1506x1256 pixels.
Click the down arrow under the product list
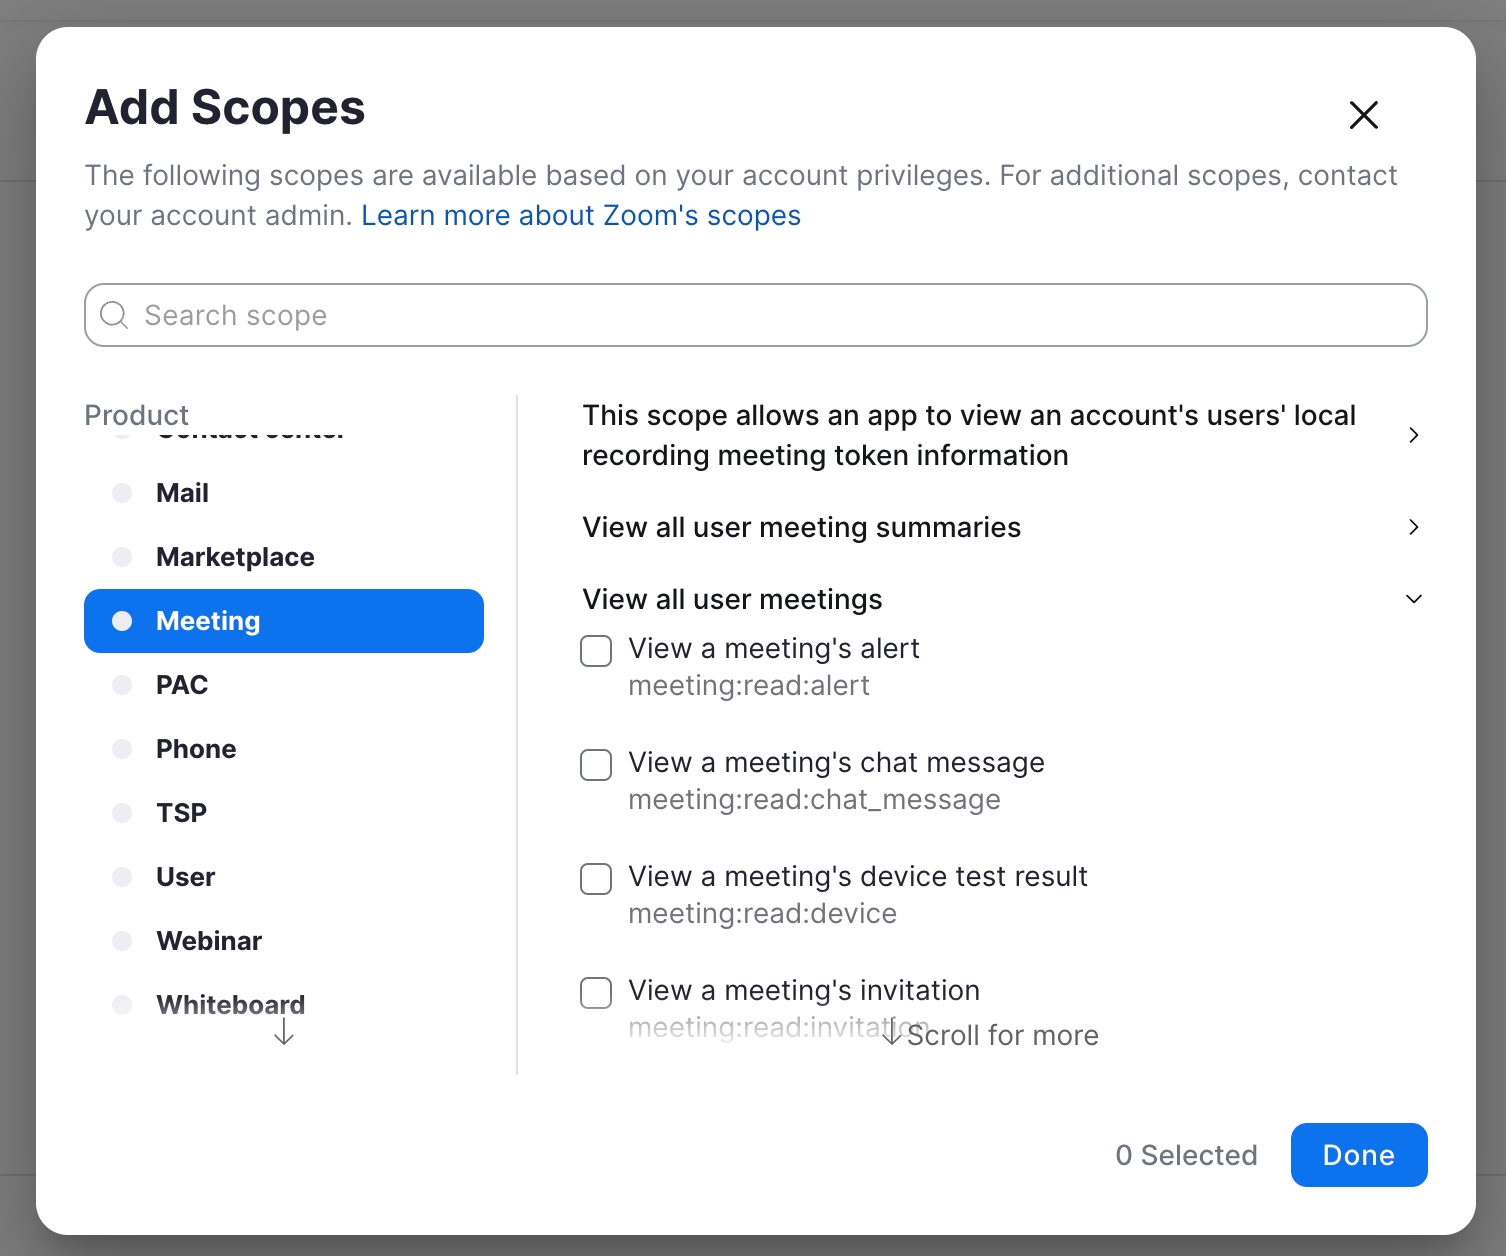point(284,1031)
